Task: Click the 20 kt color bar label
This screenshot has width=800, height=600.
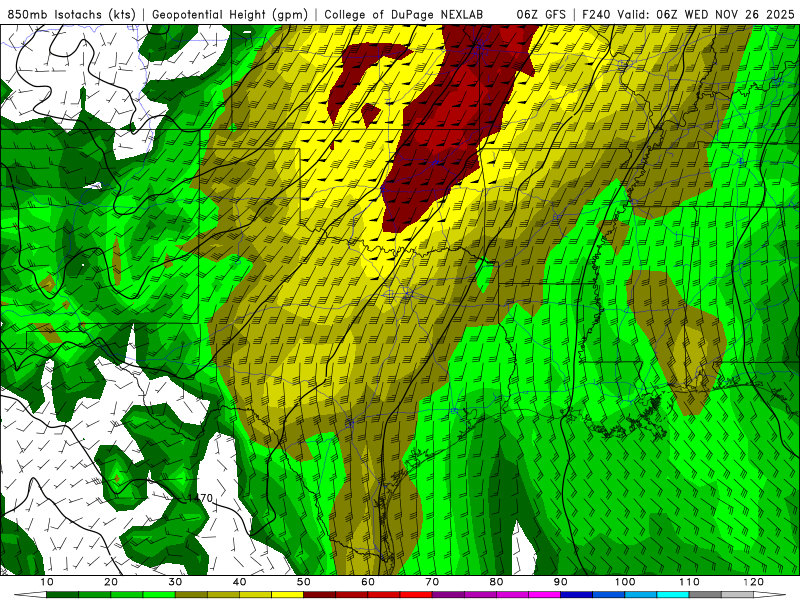Action: pos(111,582)
